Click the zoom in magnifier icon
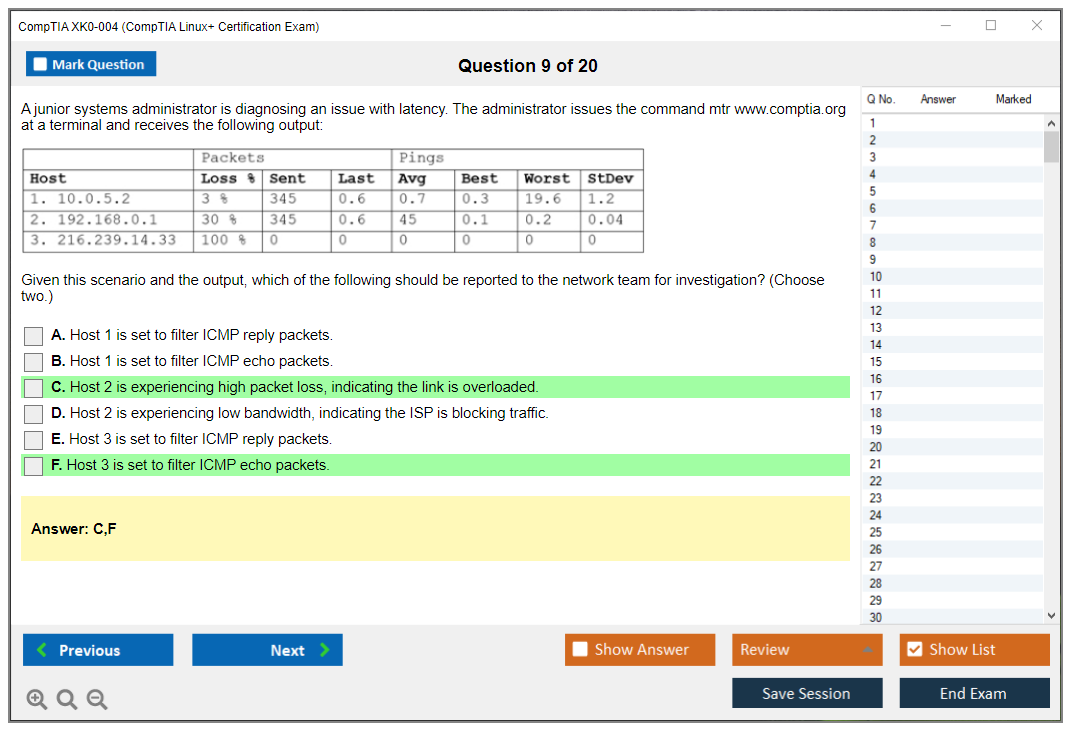 coord(37,699)
